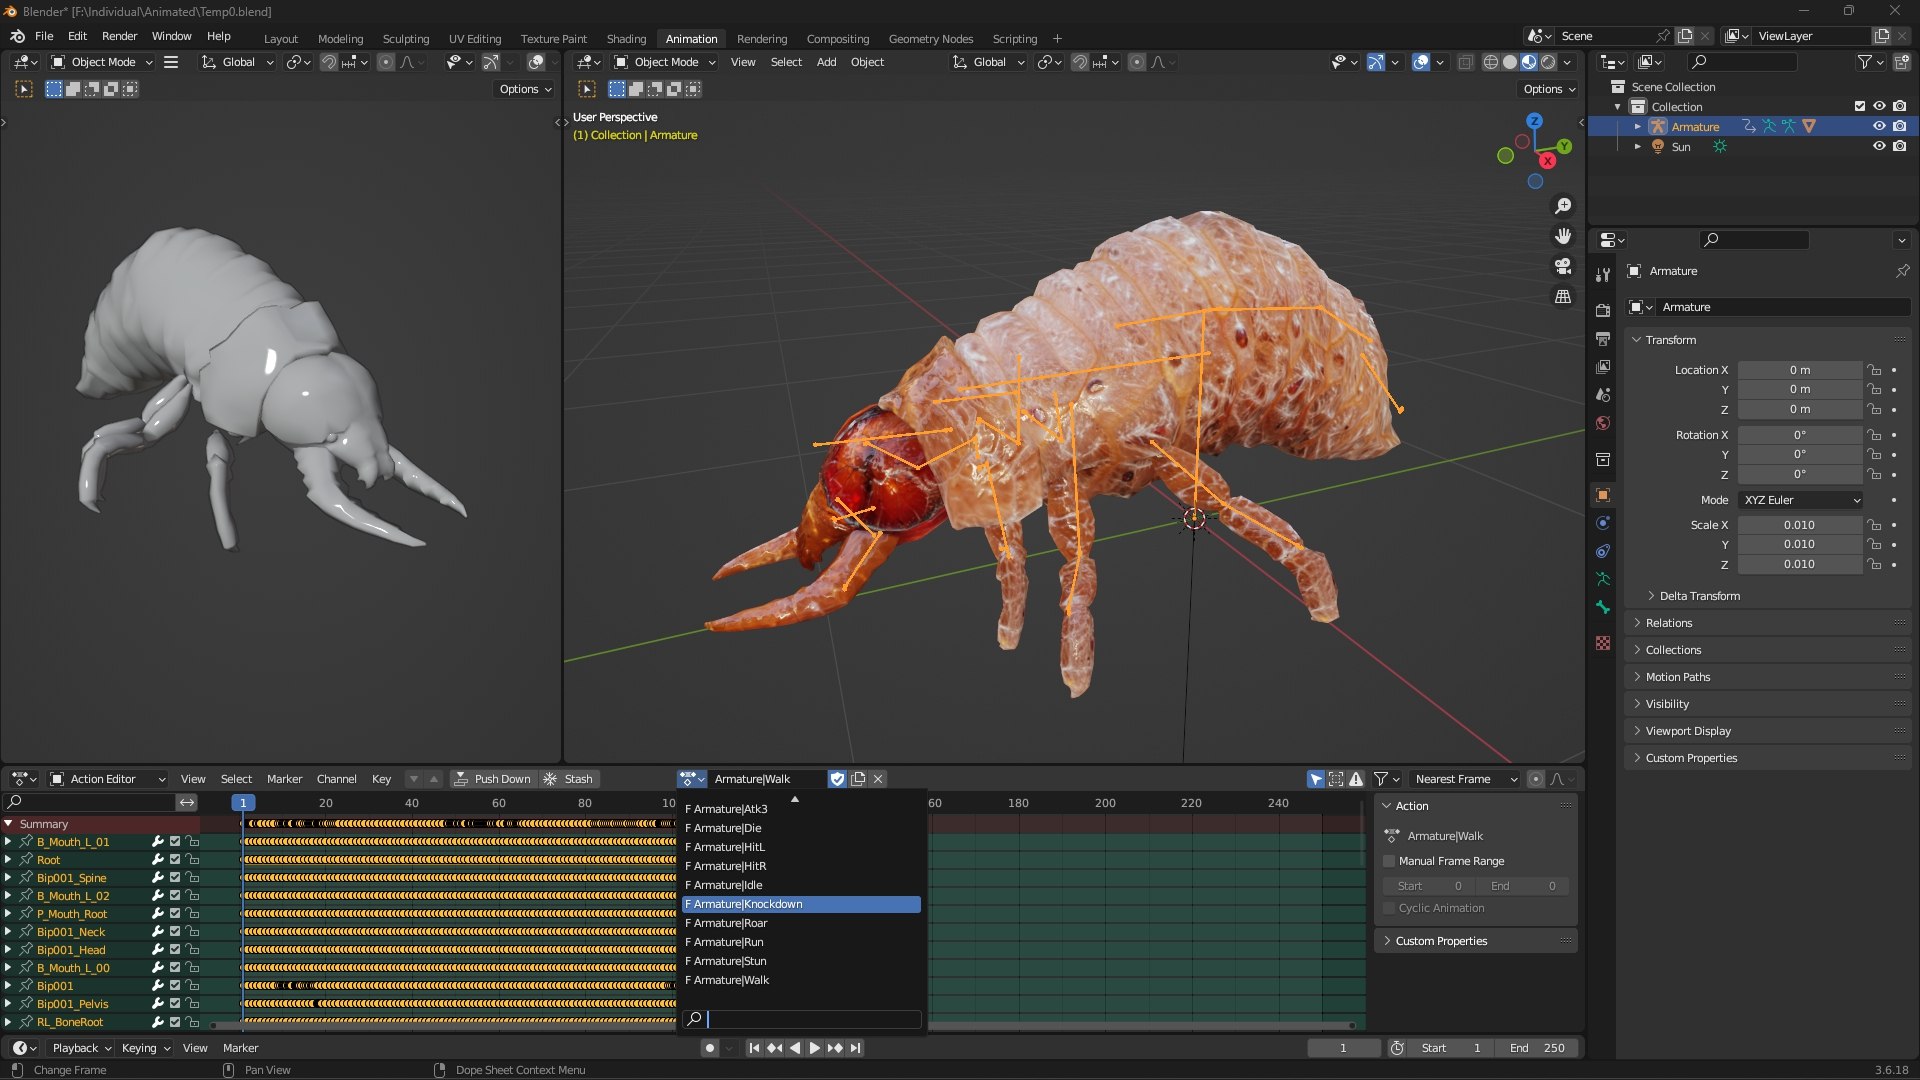Open the World properties tab
The height and width of the screenshot is (1080, 1920).
(1603, 423)
